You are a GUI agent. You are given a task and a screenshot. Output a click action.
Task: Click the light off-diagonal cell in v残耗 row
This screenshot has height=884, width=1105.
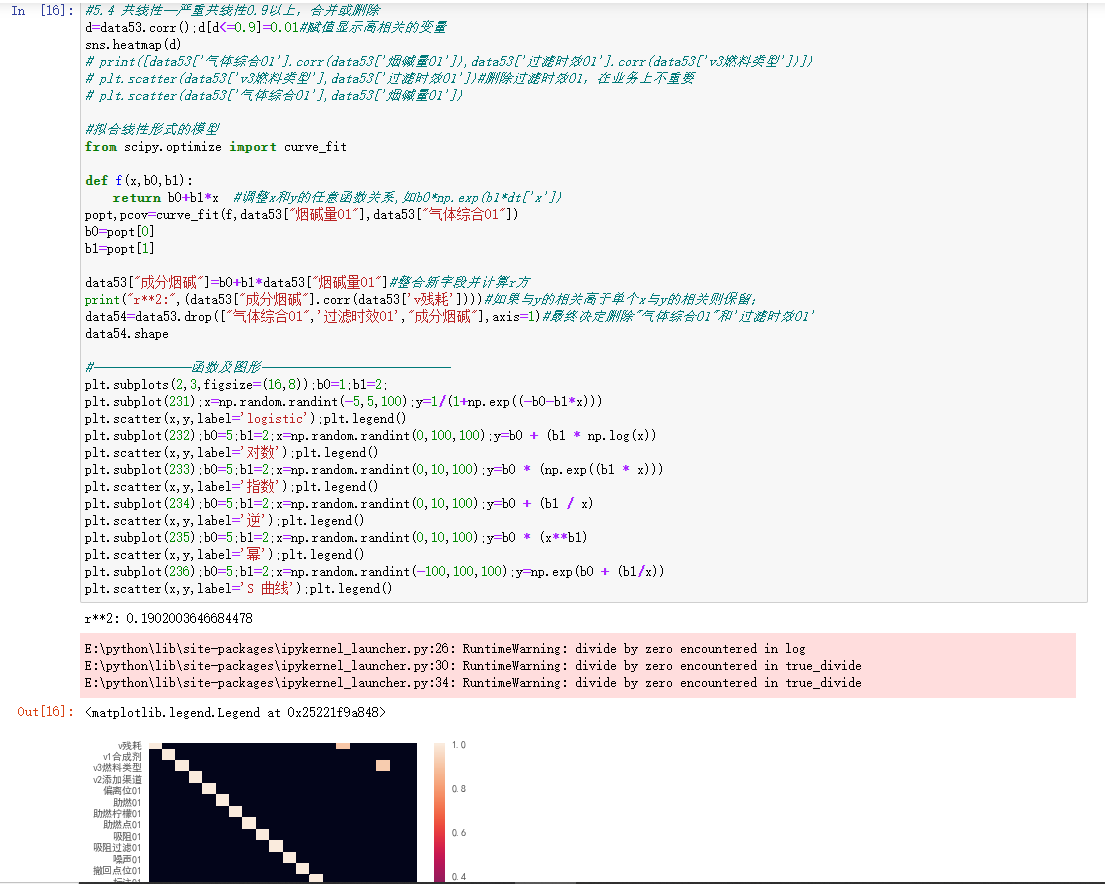[343, 745]
